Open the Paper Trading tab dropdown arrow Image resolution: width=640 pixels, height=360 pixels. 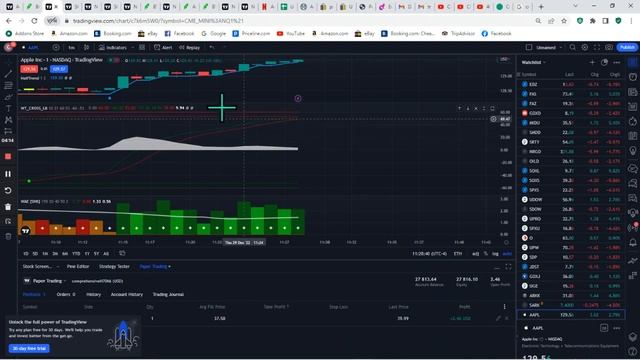click(x=170, y=267)
